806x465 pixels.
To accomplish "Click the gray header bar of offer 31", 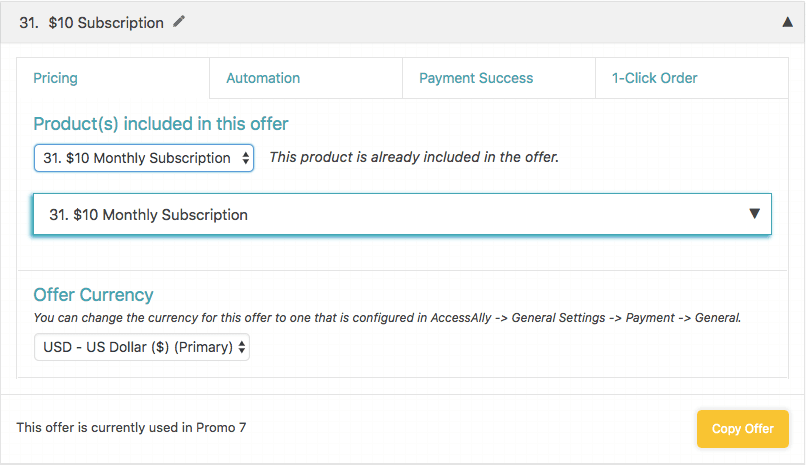I will (x=402, y=22).
